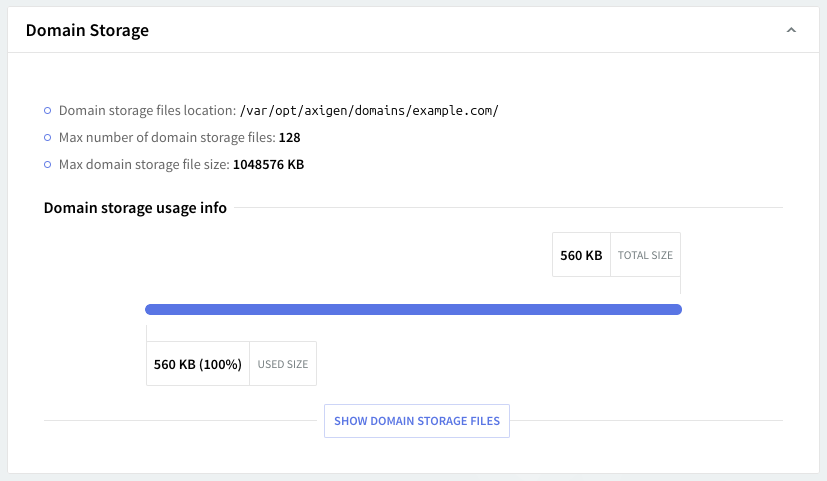
Task: Click the Domain Storage panel title
Action: pos(87,31)
